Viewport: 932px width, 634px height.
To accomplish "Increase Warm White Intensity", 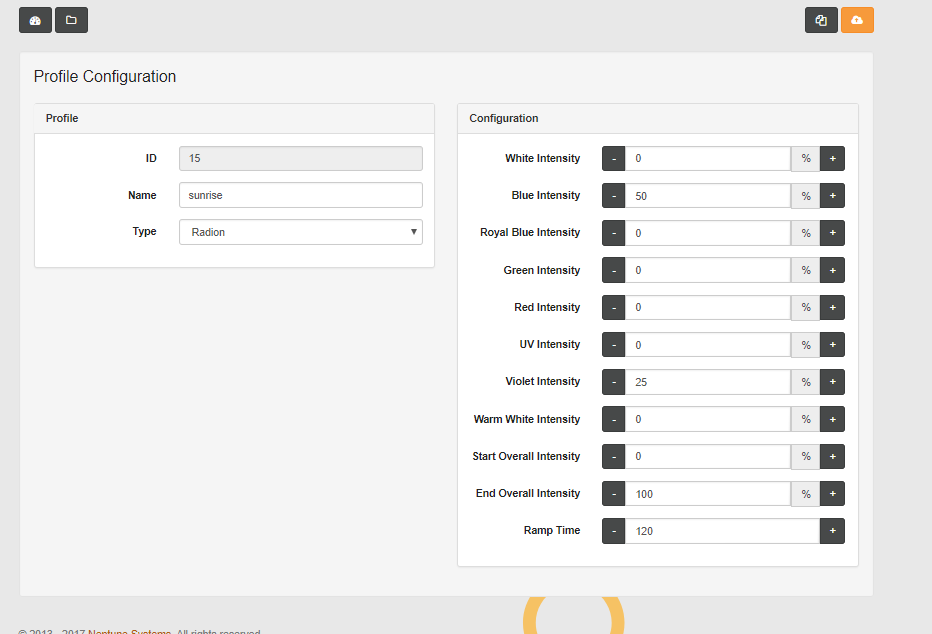I will (832, 419).
